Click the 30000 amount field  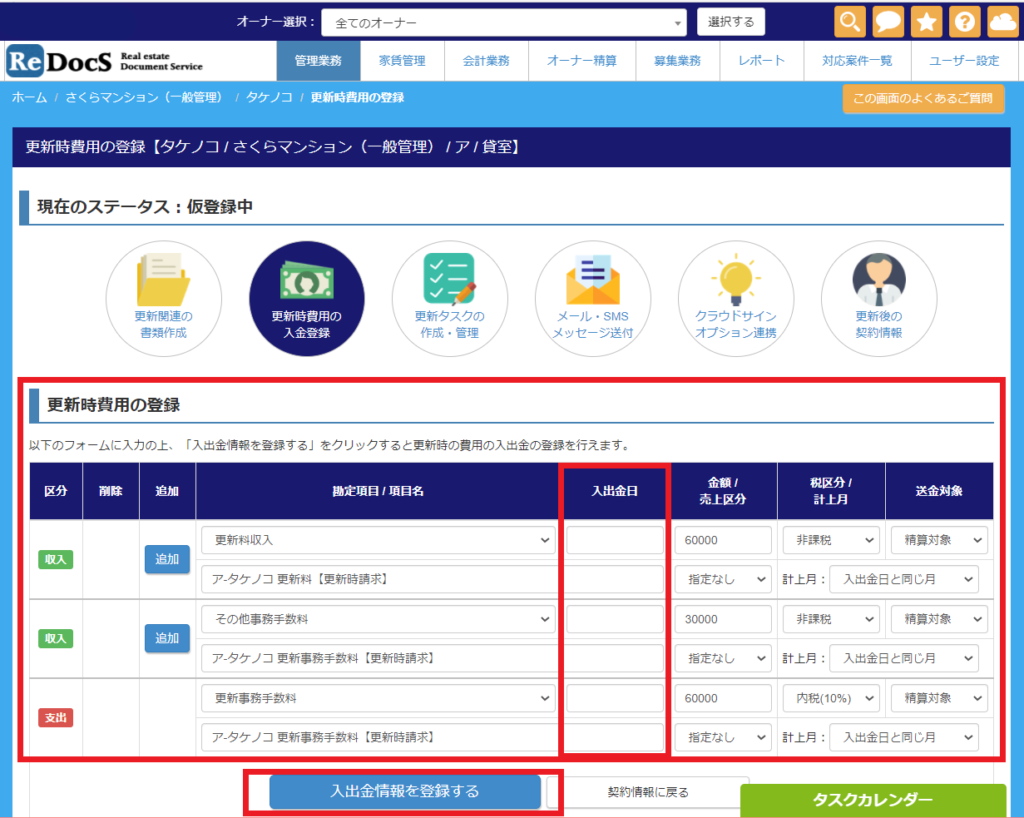tap(723, 619)
